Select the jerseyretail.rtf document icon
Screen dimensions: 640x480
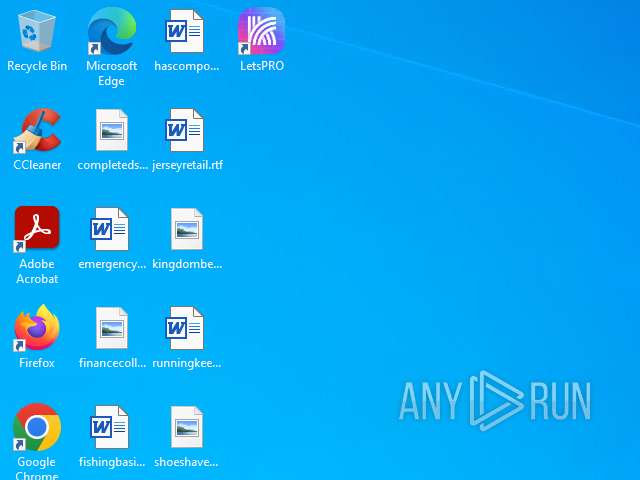(184, 130)
